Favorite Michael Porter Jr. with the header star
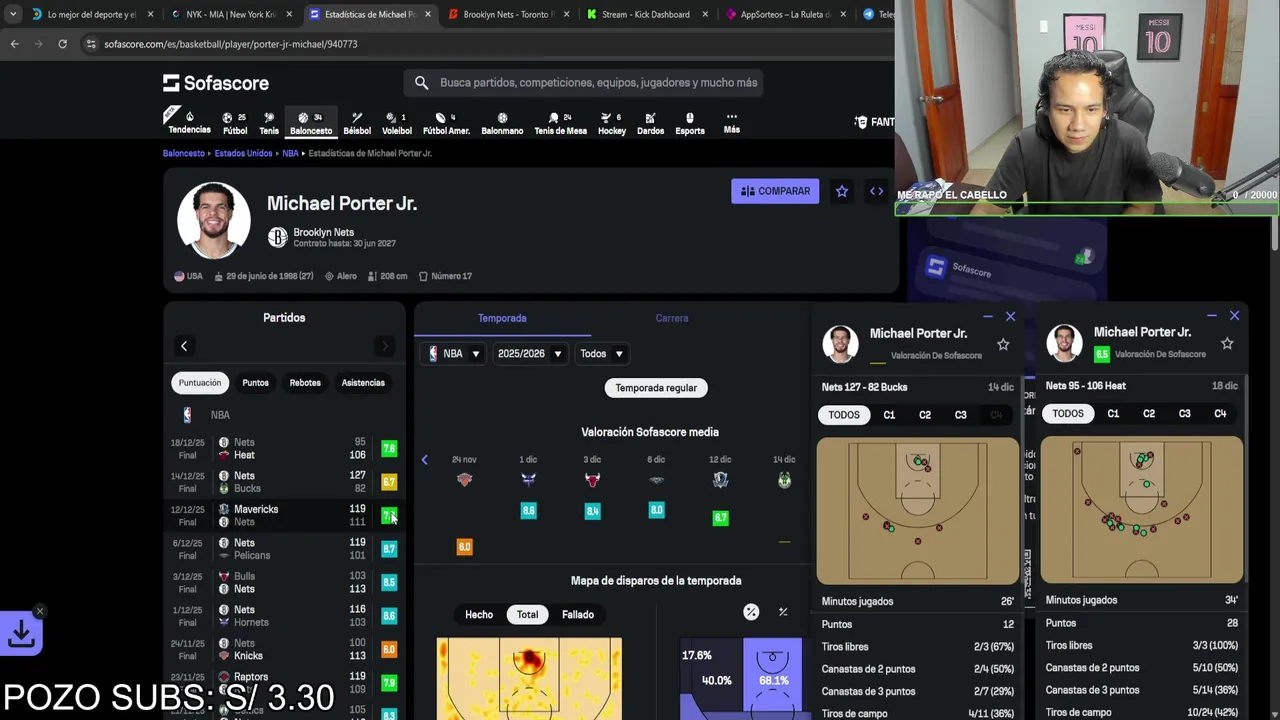Image resolution: width=1280 pixels, height=720 pixels. coord(842,191)
